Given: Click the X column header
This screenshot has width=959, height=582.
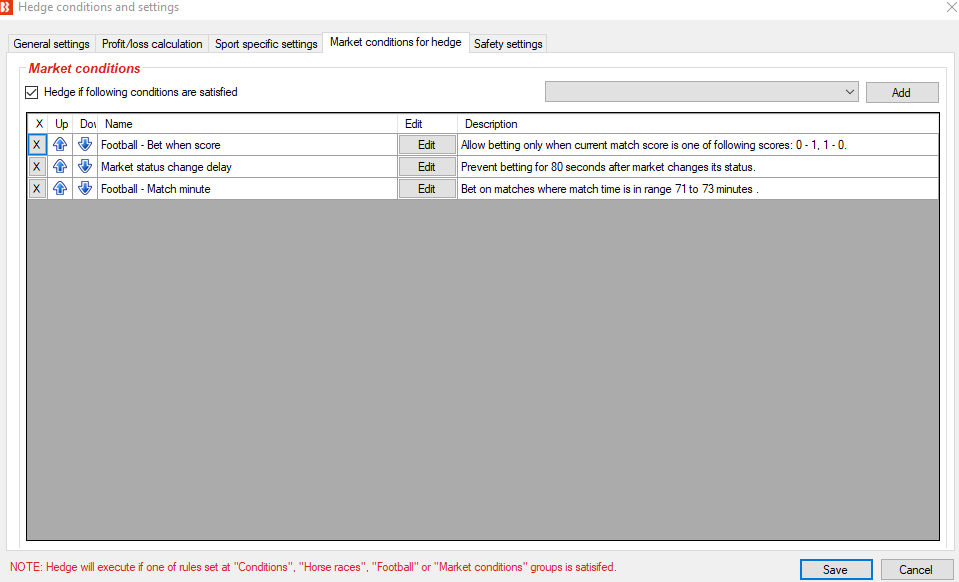Looking at the screenshot, I should pos(38,123).
